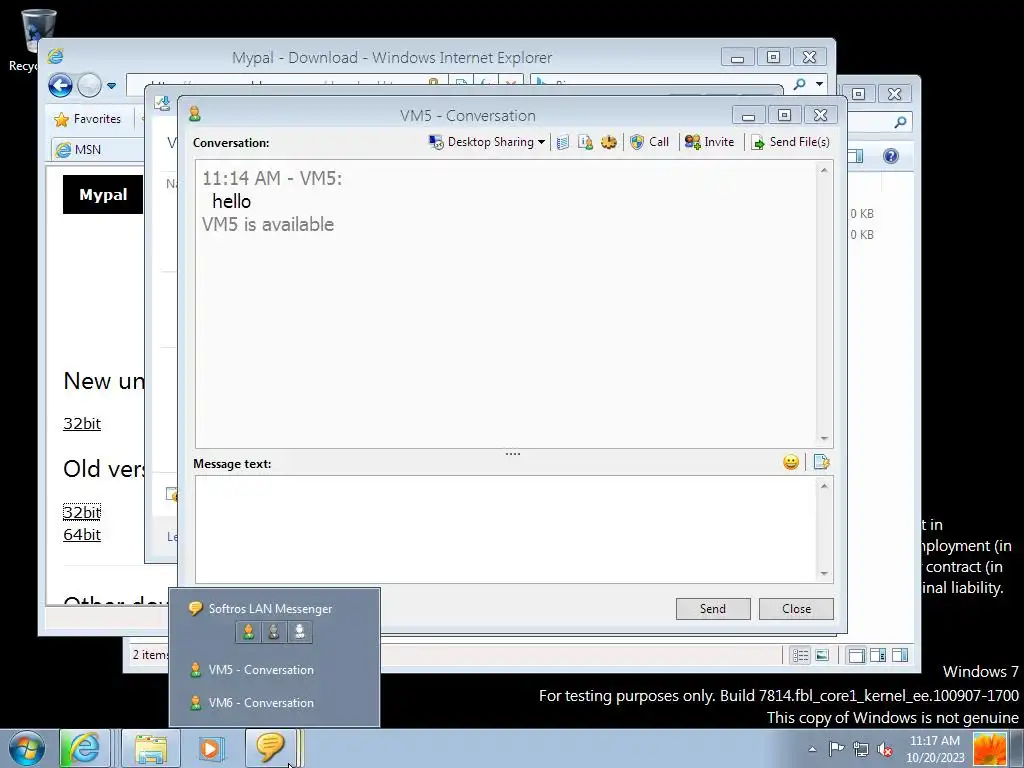Switch Explorer to large thumbnail view

(x=822, y=655)
